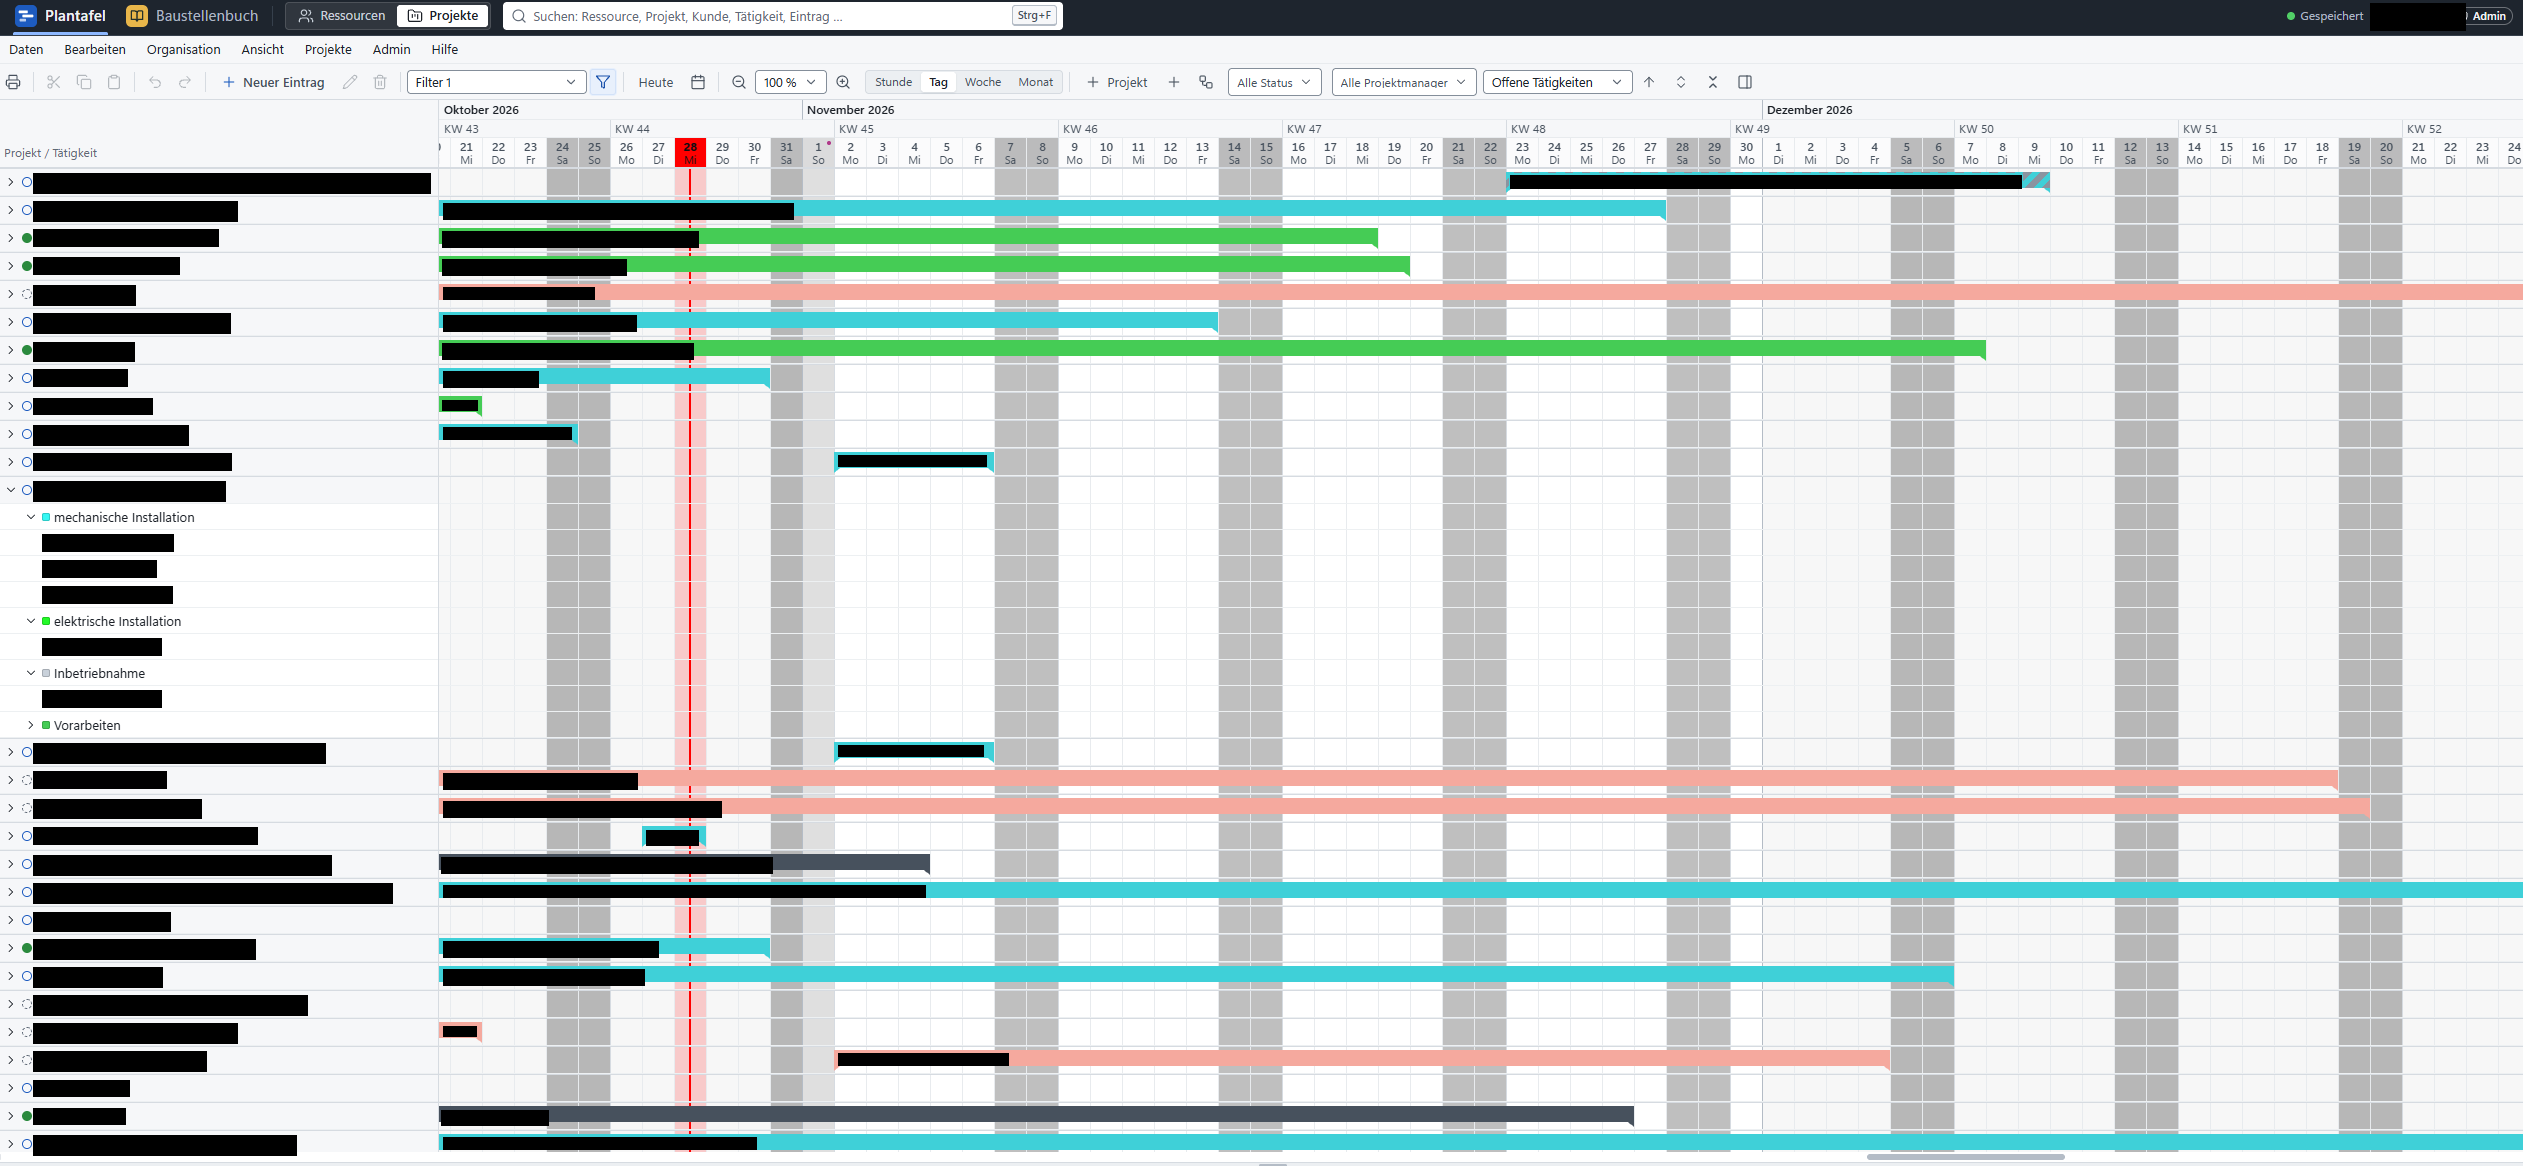The image size is (2523, 1166).
Task: Click the plus icon right of Projekt
Action: pos(1174,82)
